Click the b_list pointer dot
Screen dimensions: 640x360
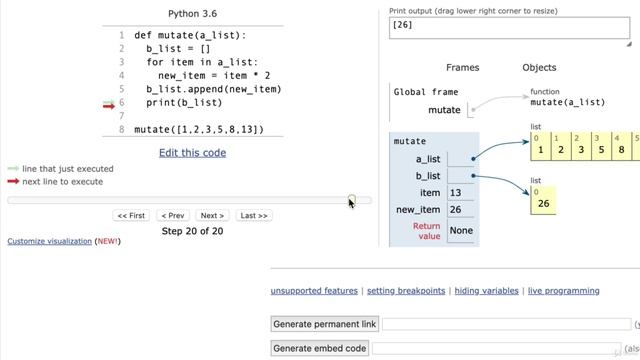click(x=473, y=176)
